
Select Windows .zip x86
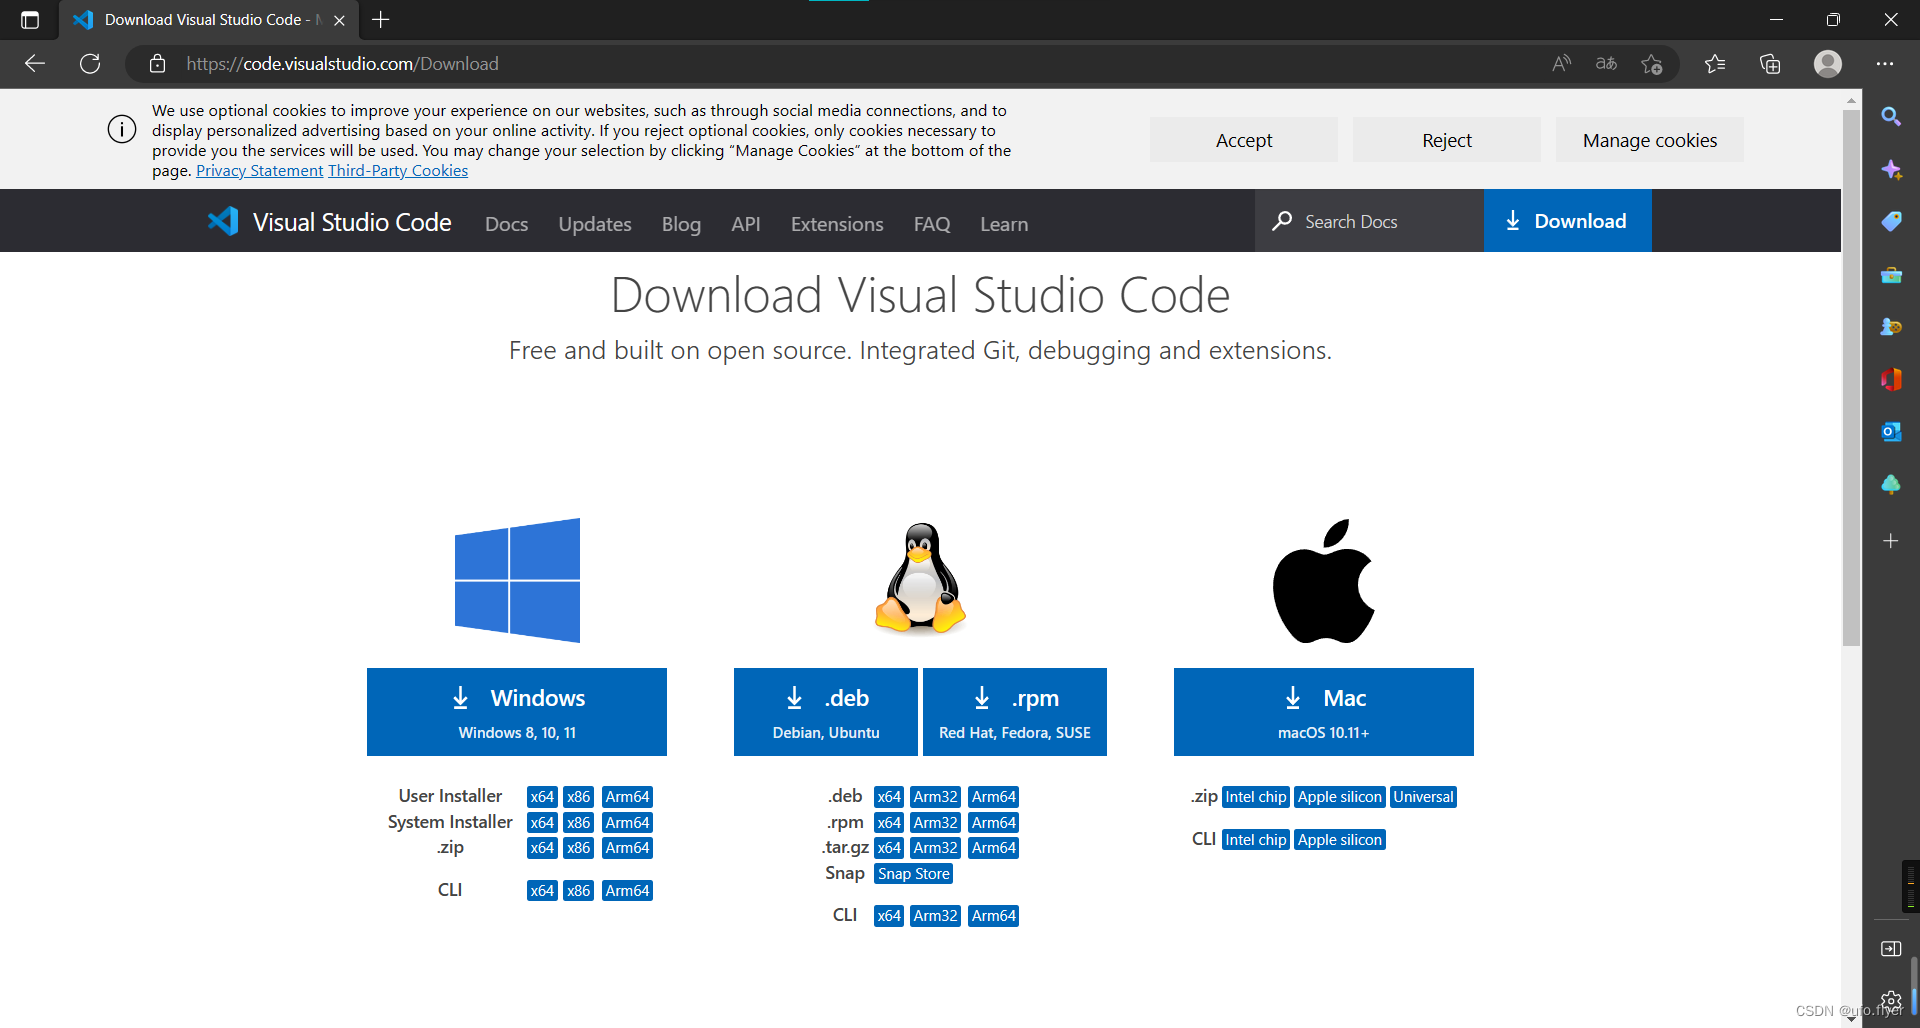(579, 848)
